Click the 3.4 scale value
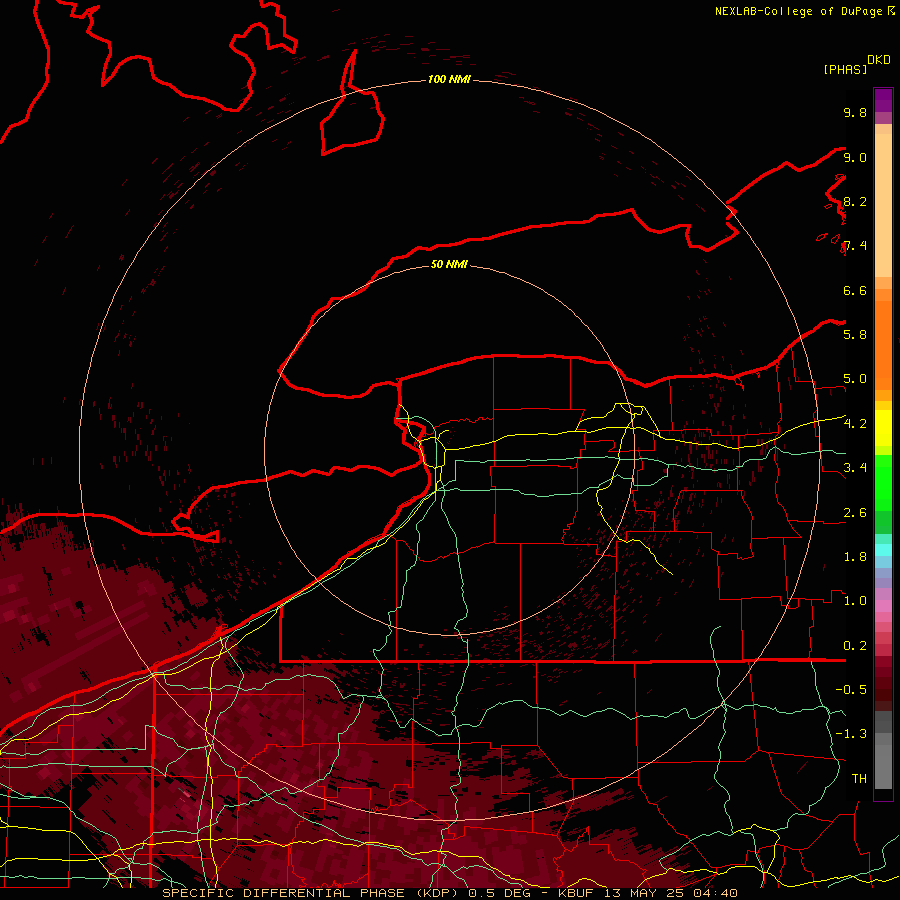The height and width of the screenshot is (900, 900). click(855, 468)
